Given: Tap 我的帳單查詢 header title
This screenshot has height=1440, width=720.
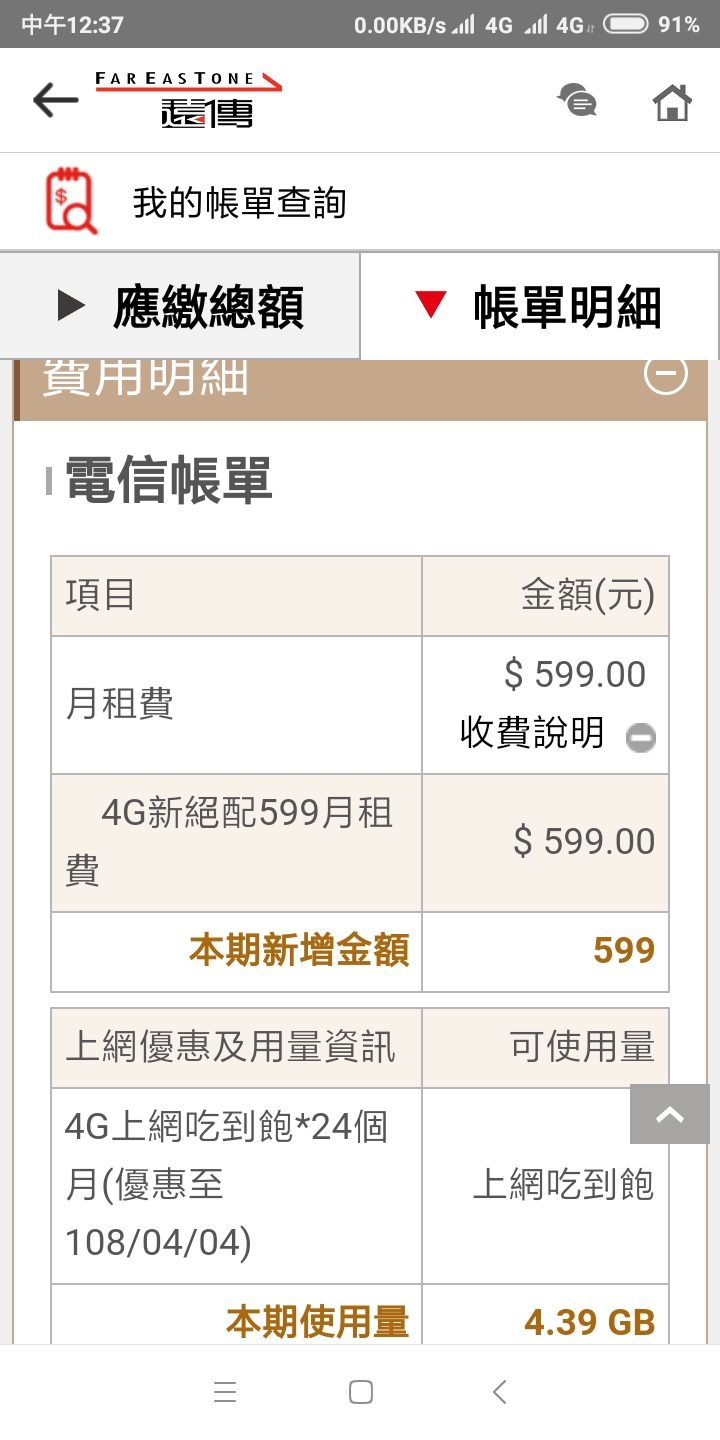Looking at the screenshot, I should (x=239, y=203).
